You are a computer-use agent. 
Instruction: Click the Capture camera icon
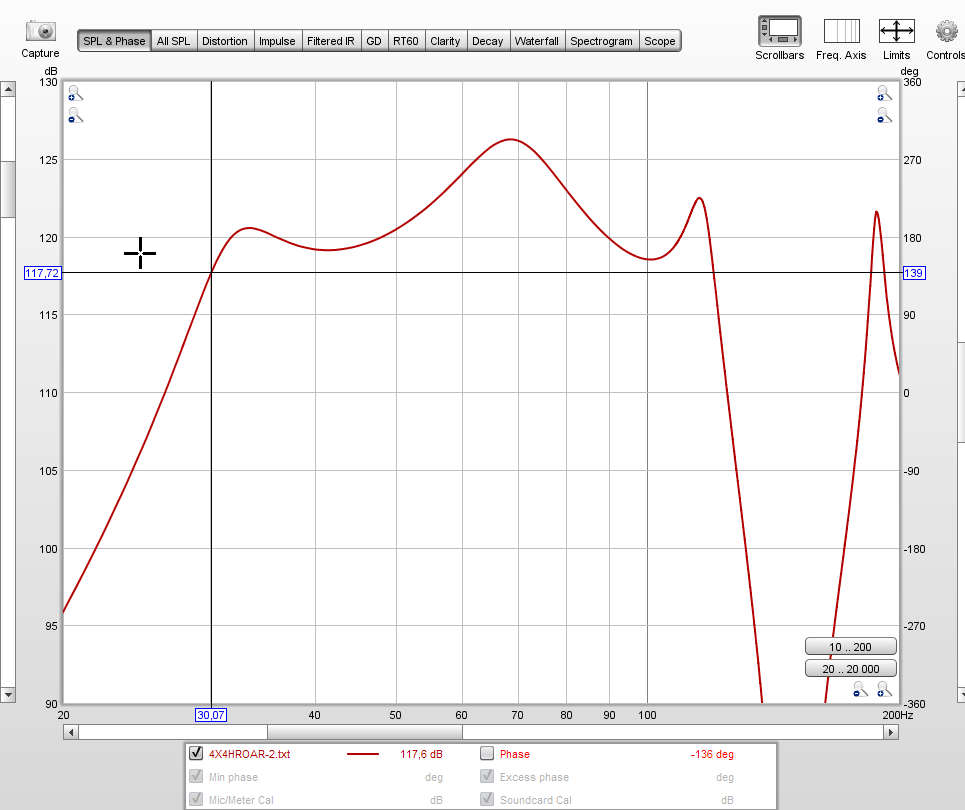tap(41, 31)
